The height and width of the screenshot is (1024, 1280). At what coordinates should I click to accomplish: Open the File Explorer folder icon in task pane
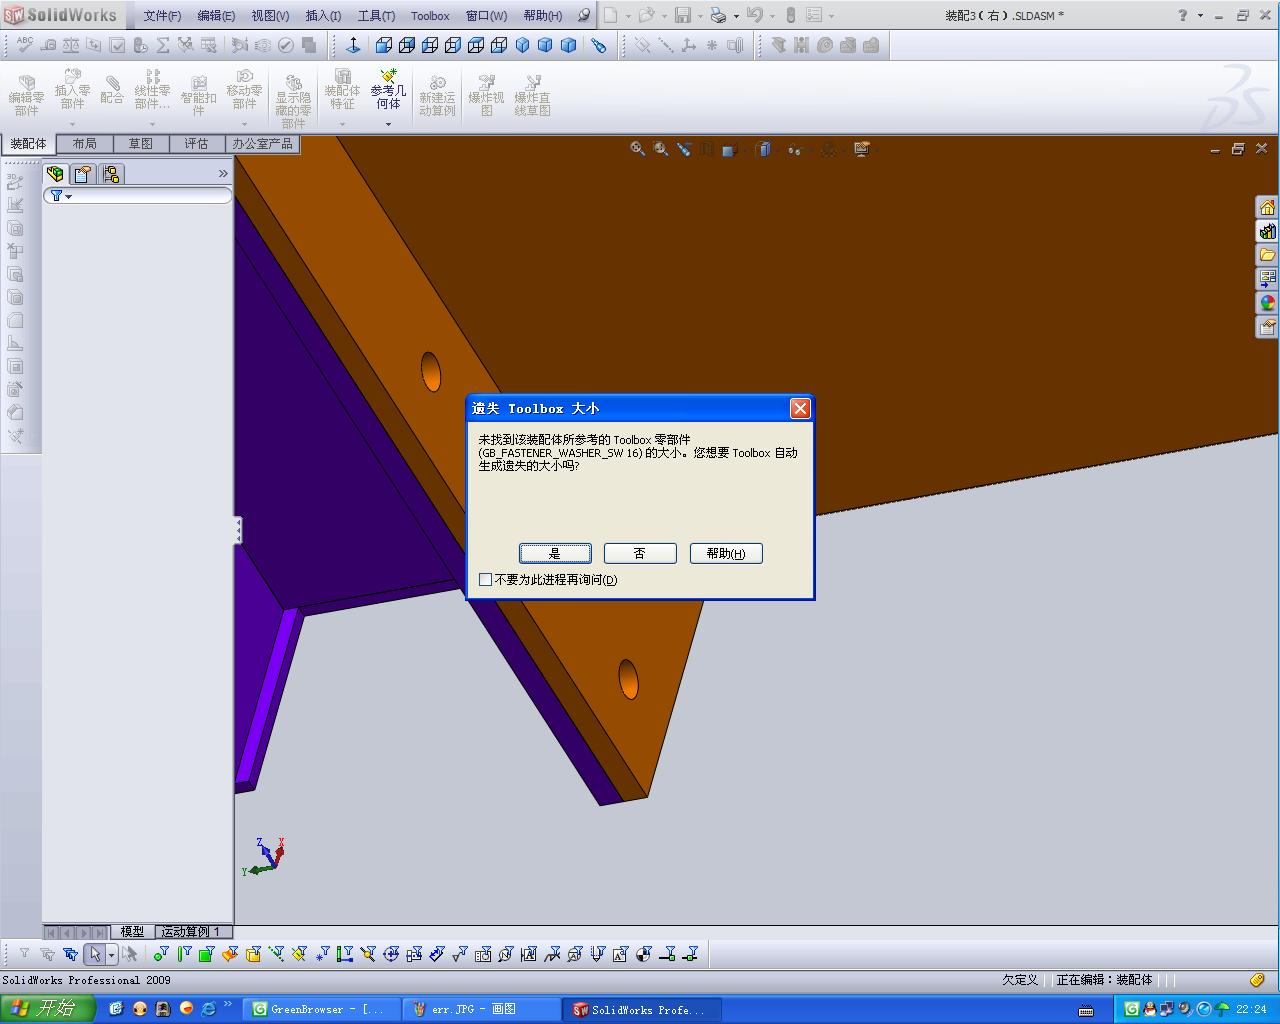click(x=1268, y=255)
